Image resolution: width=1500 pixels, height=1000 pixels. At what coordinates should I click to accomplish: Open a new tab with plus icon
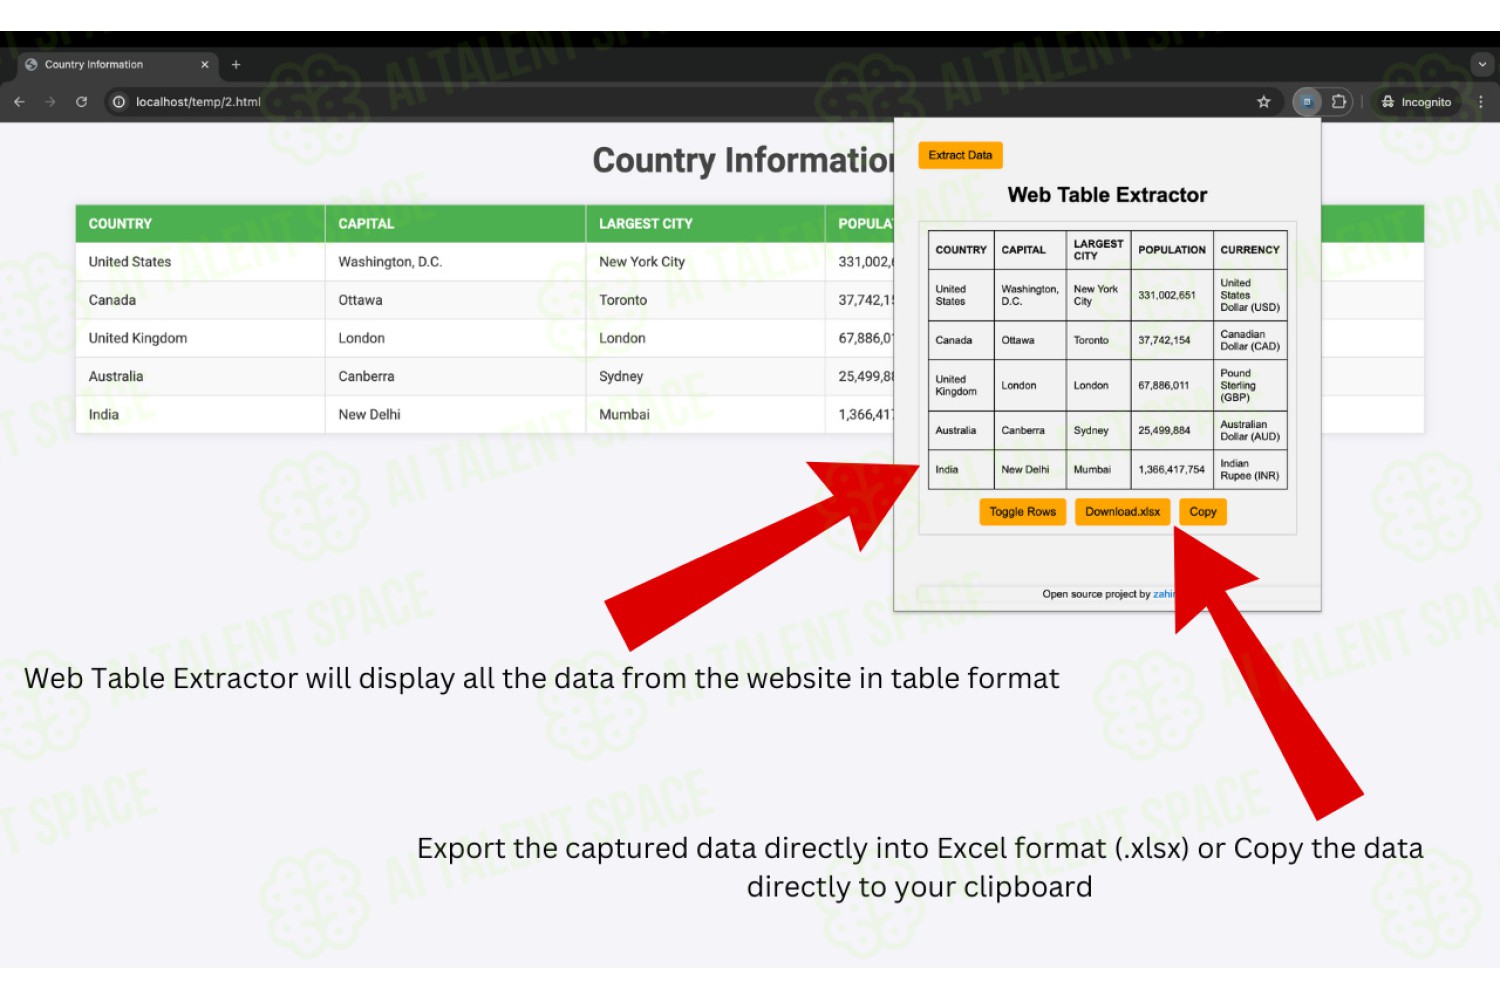click(236, 65)
